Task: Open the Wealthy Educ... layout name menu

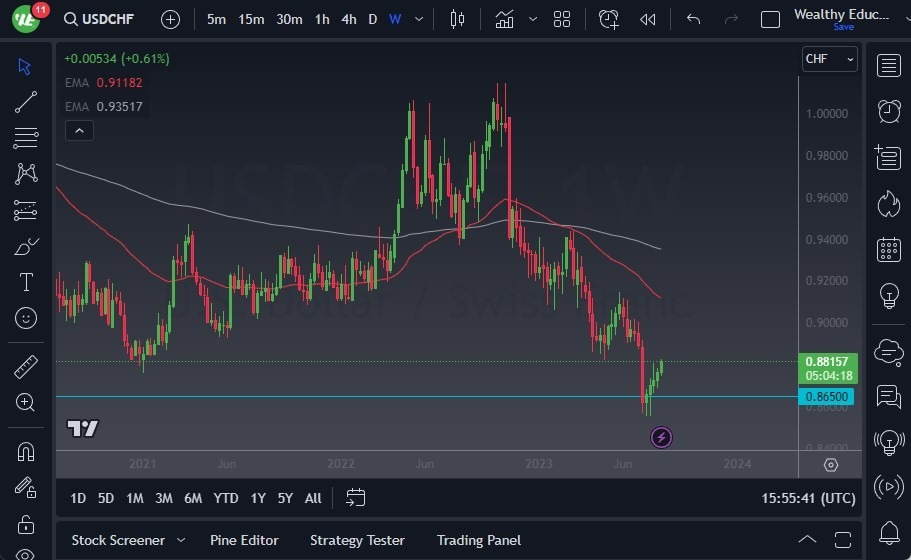Action: 841,15
